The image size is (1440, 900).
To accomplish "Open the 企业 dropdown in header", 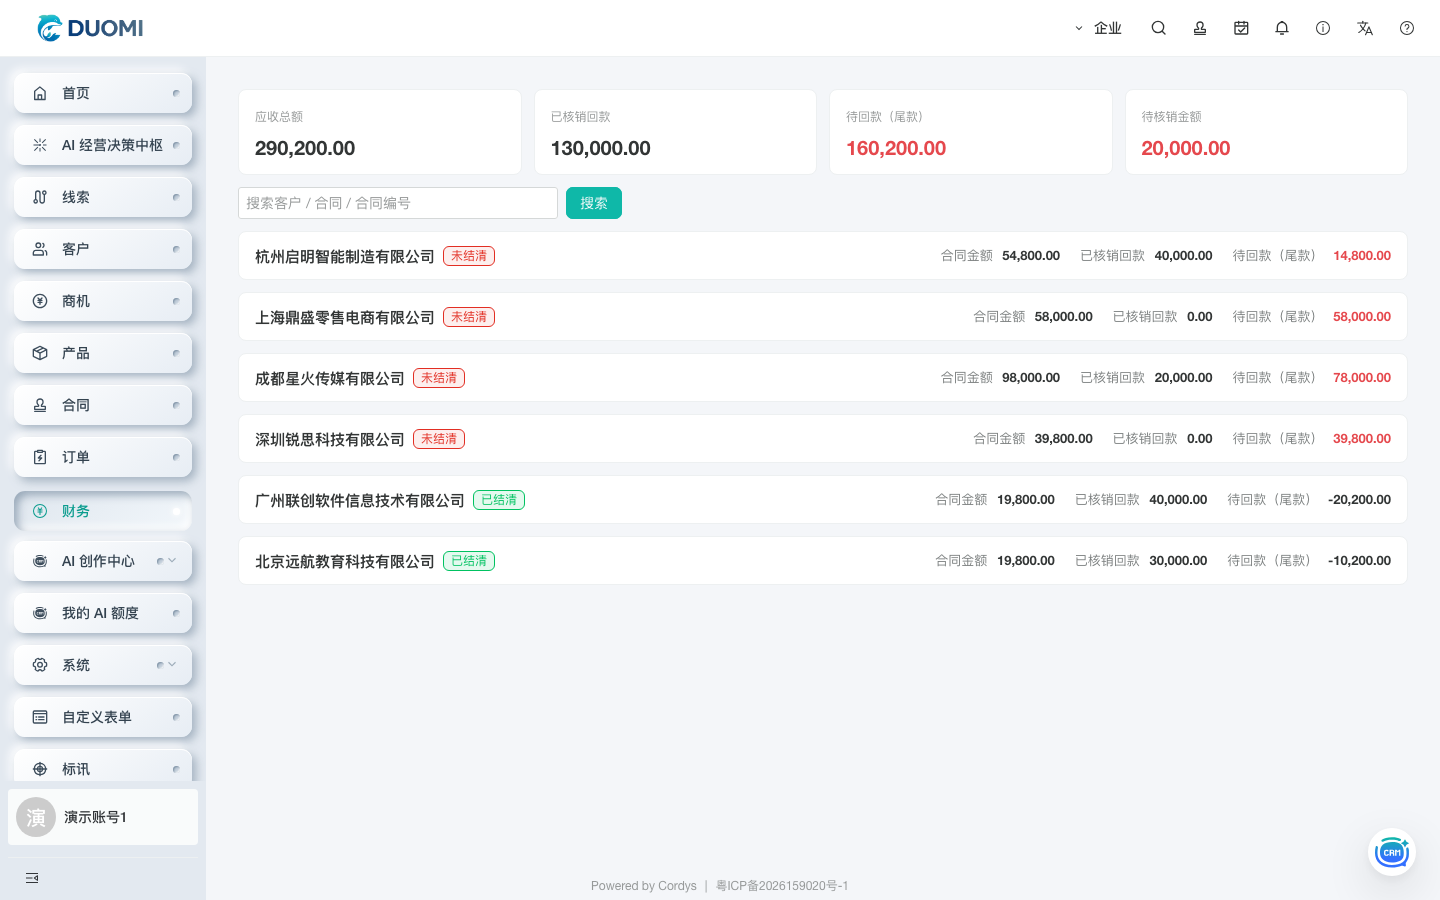I will pos(1098,28).
